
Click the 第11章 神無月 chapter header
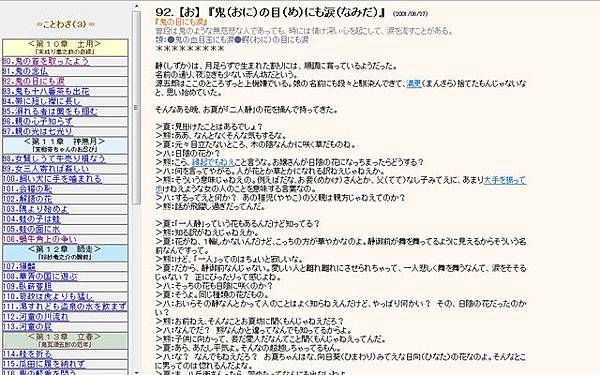coord(65,145)
